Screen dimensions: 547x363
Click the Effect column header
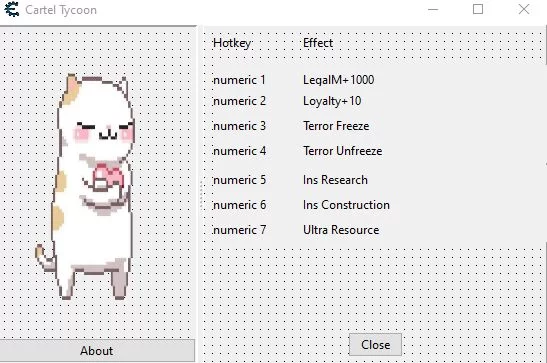[x=318, y=43]
